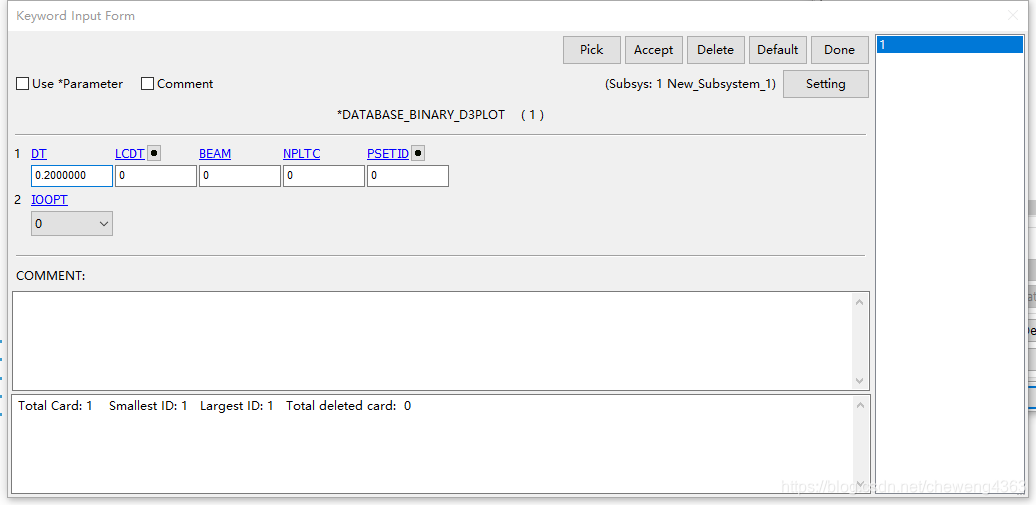Click the Delete button

716,50
